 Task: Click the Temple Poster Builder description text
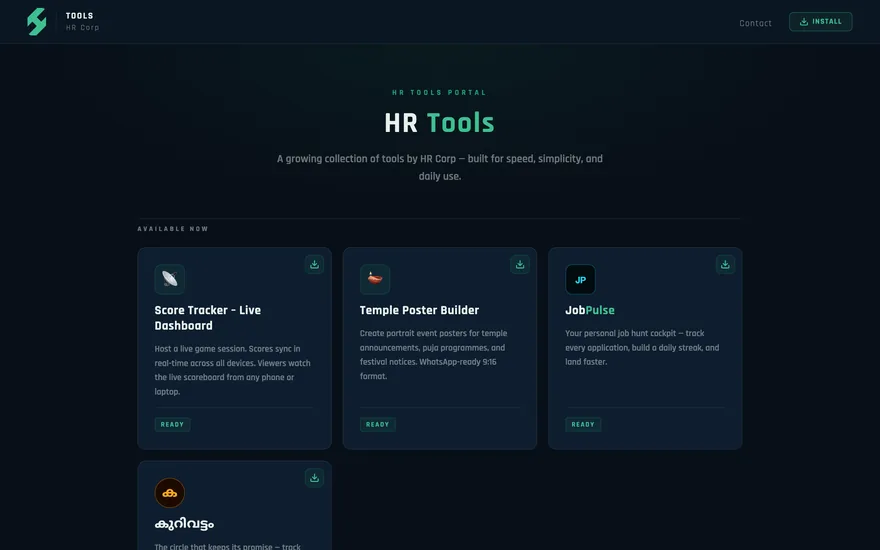pos(433,355)
